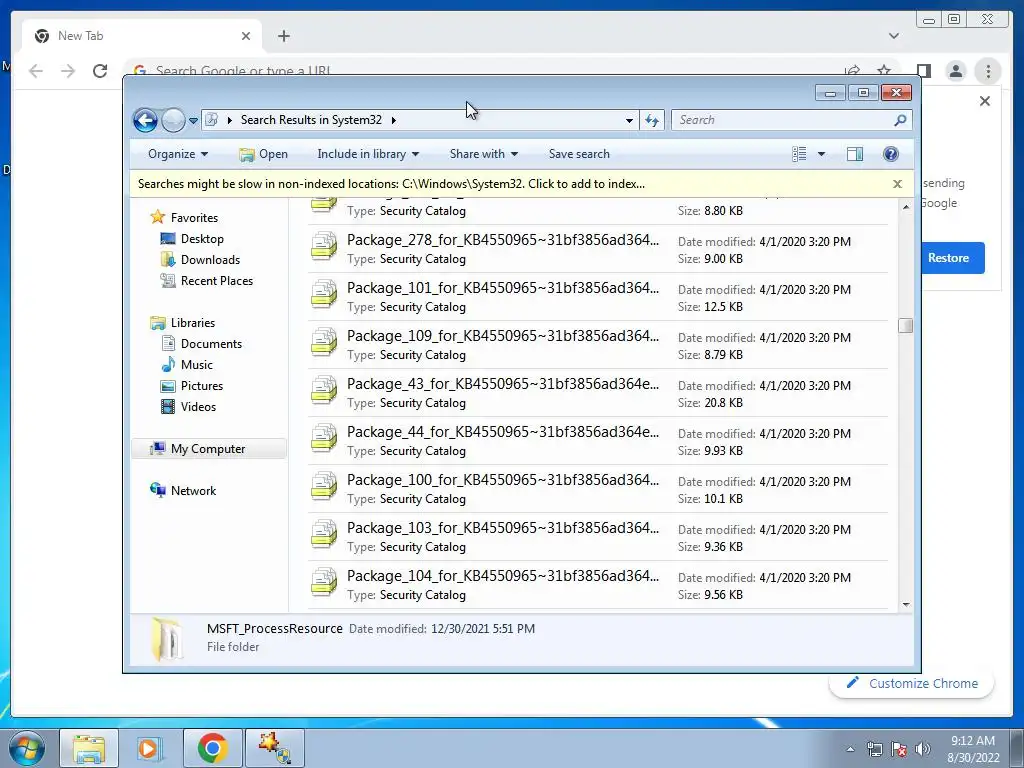The width and height of the screenshot is (1024, 768).
Task: Show hidden icons arrow in system tray
Action: [850, 749]
